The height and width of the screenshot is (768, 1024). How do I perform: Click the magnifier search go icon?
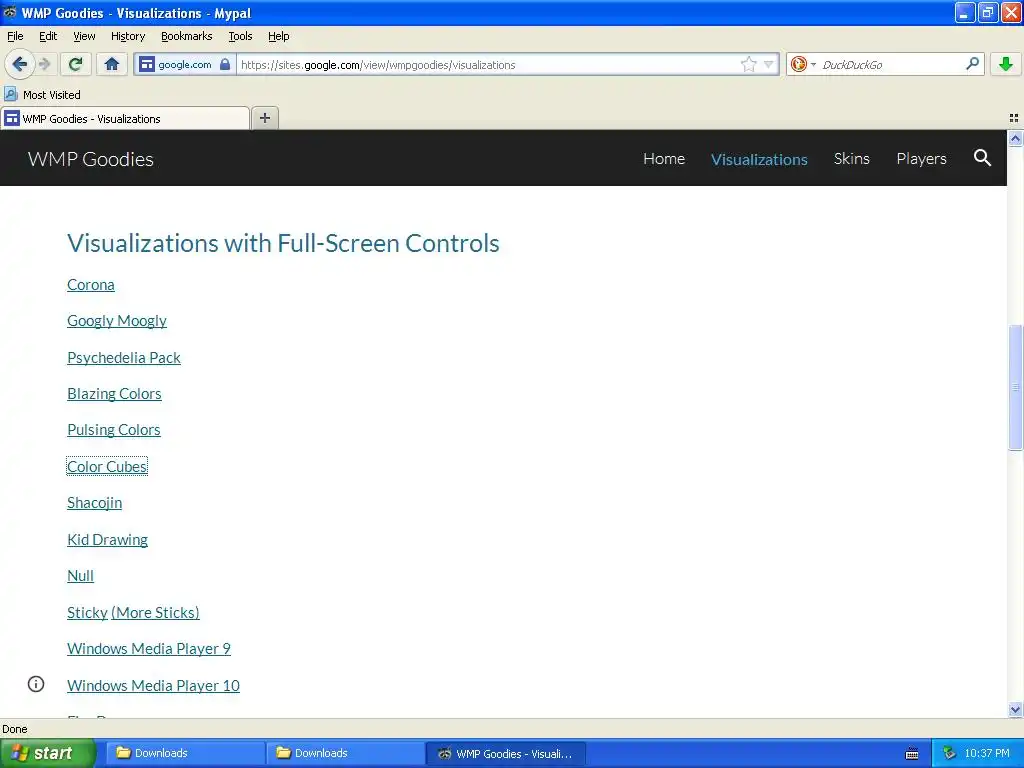[972, 64]
